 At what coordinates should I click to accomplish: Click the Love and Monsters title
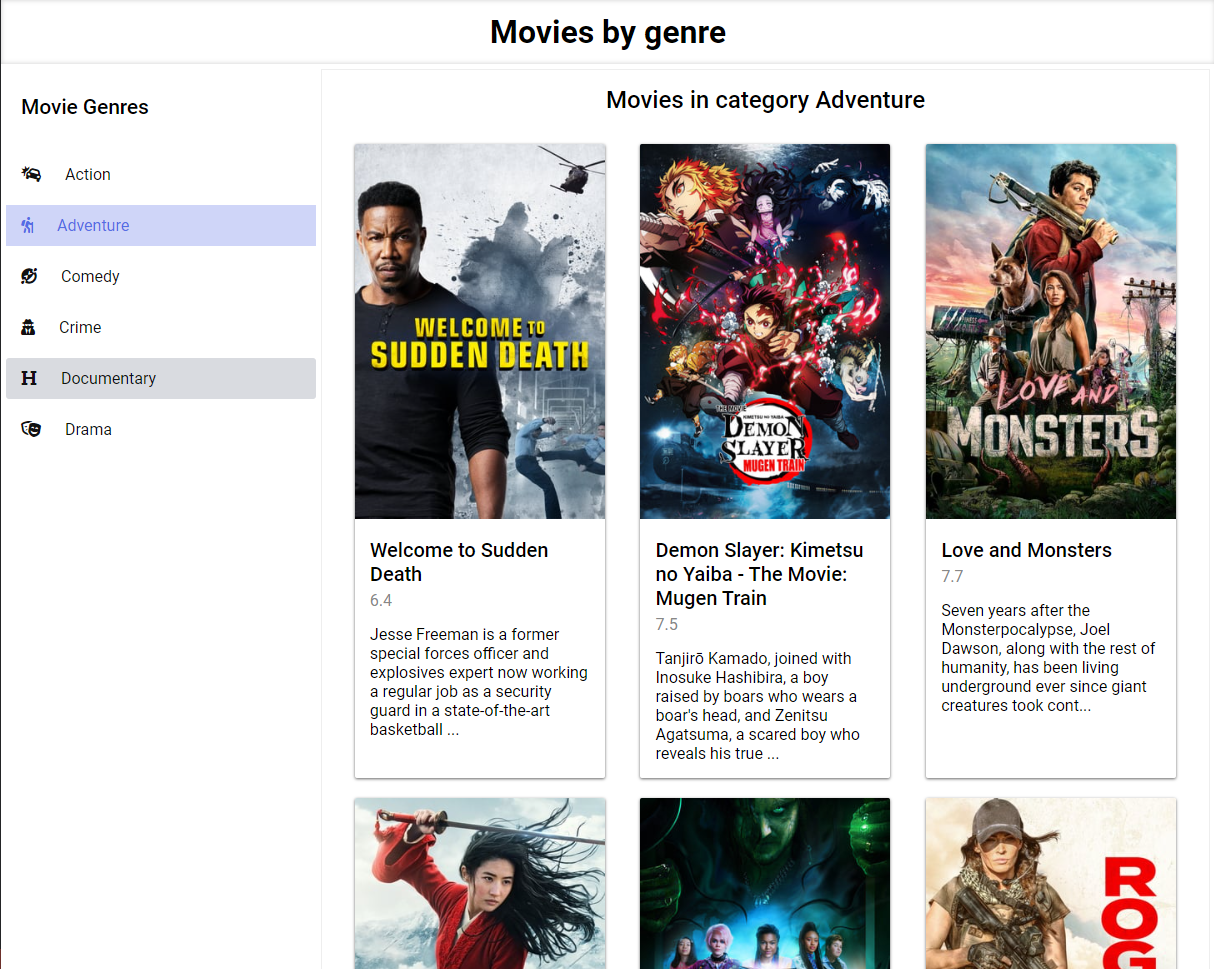(1026, 550)
